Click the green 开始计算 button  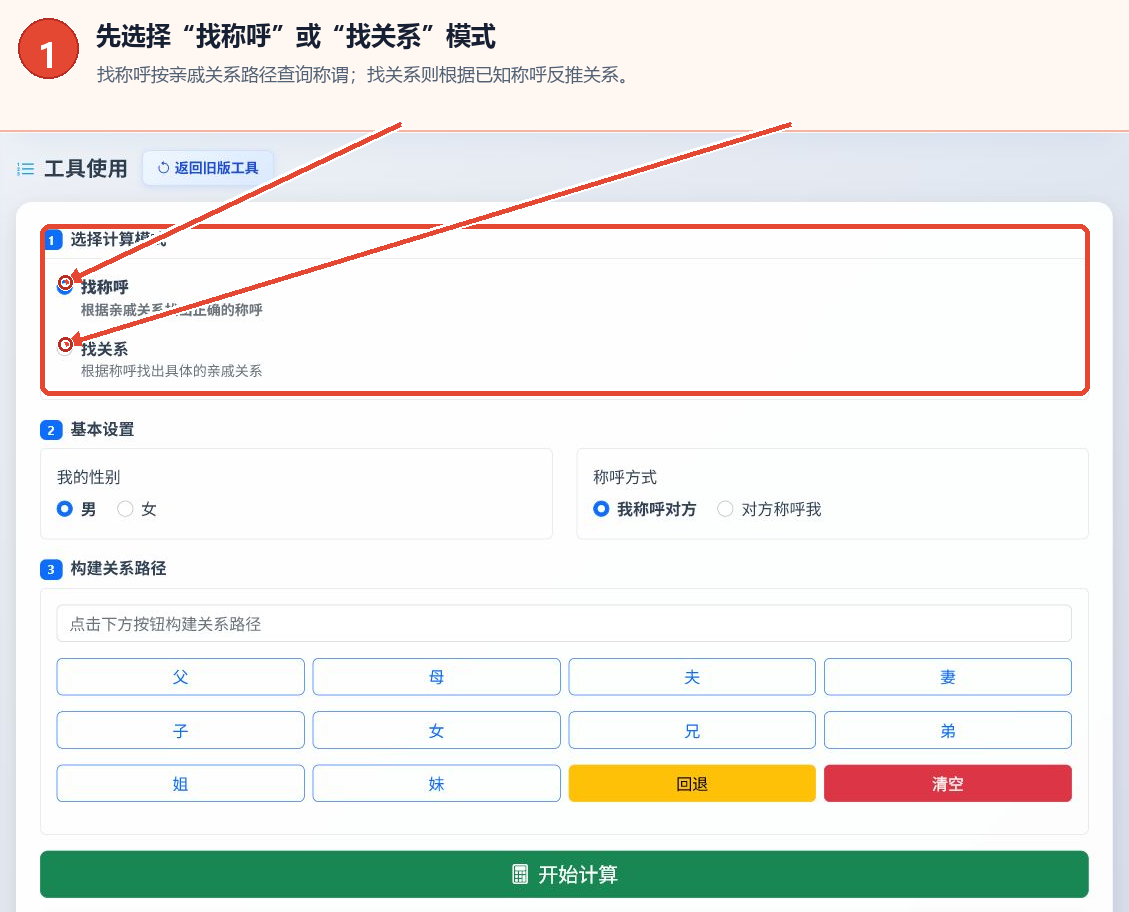tap(564, 875)
